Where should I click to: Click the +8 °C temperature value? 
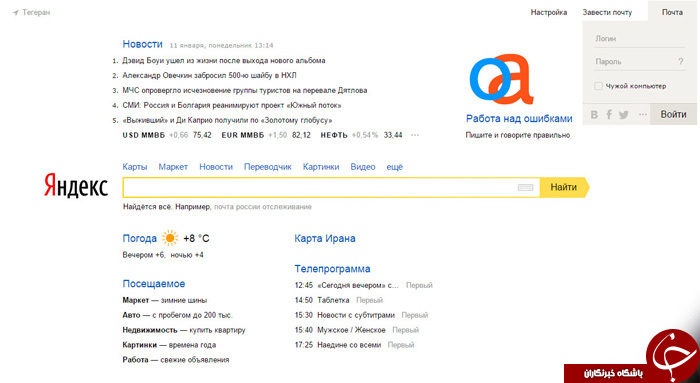click(x=196, y=238)
